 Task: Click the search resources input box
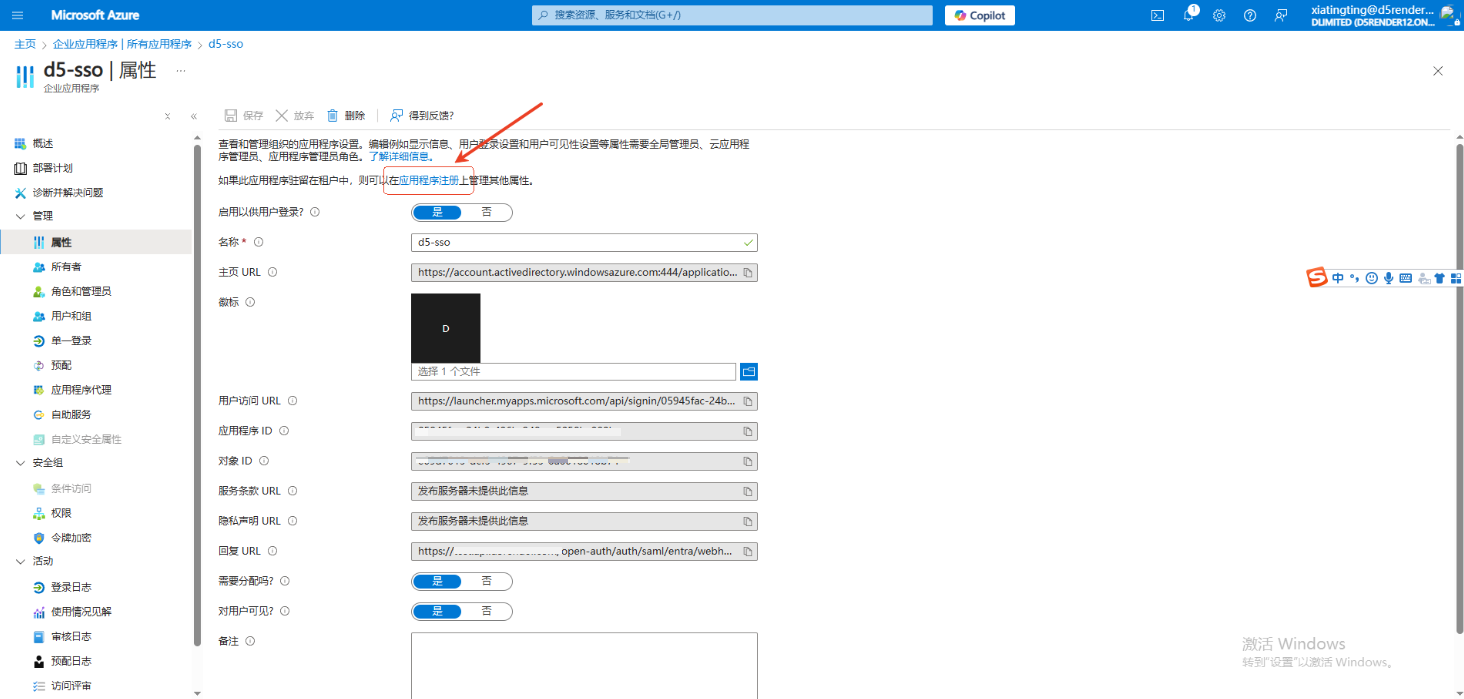pyautogui.click(x=732, y=15)
